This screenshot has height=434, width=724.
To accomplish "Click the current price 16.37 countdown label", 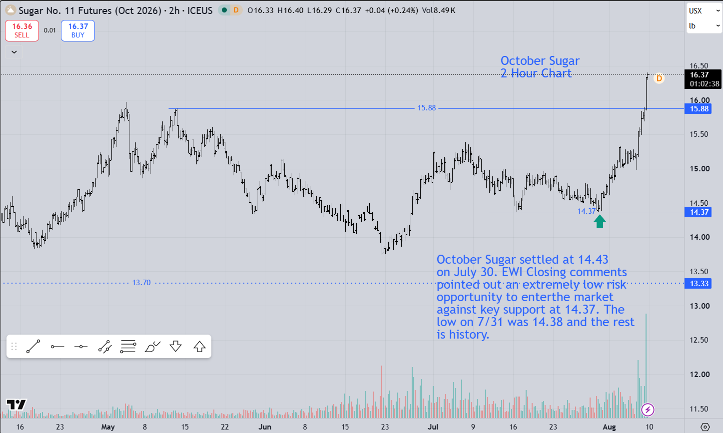I will tap(703, 79).
